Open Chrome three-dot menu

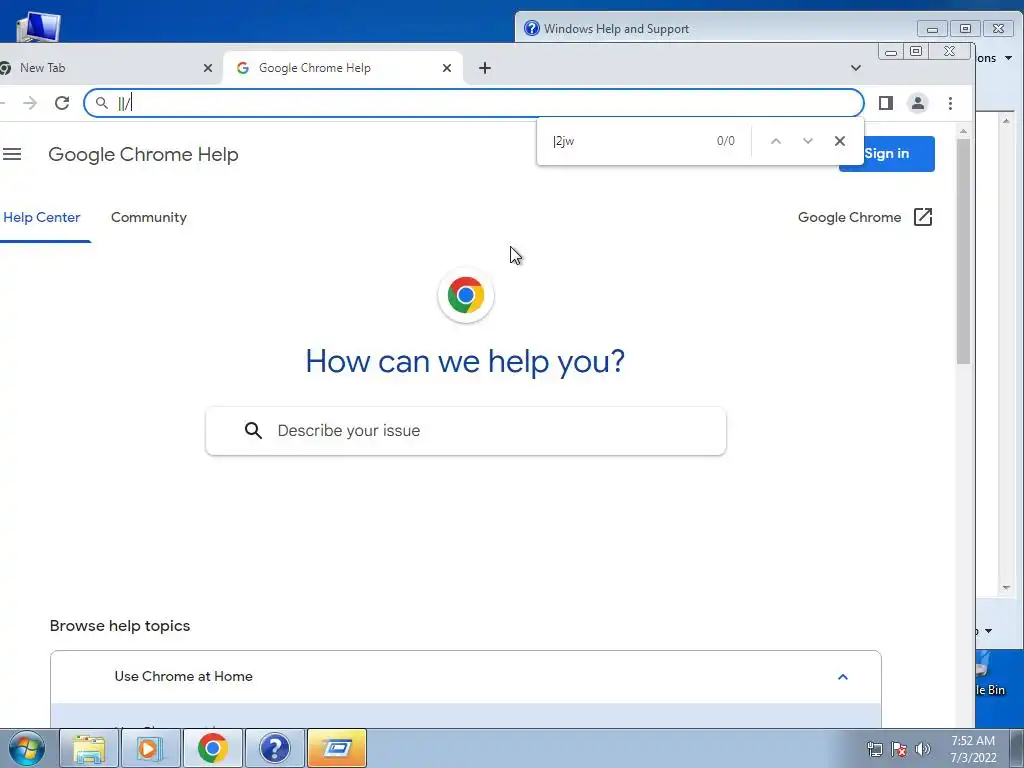(950, 103)
